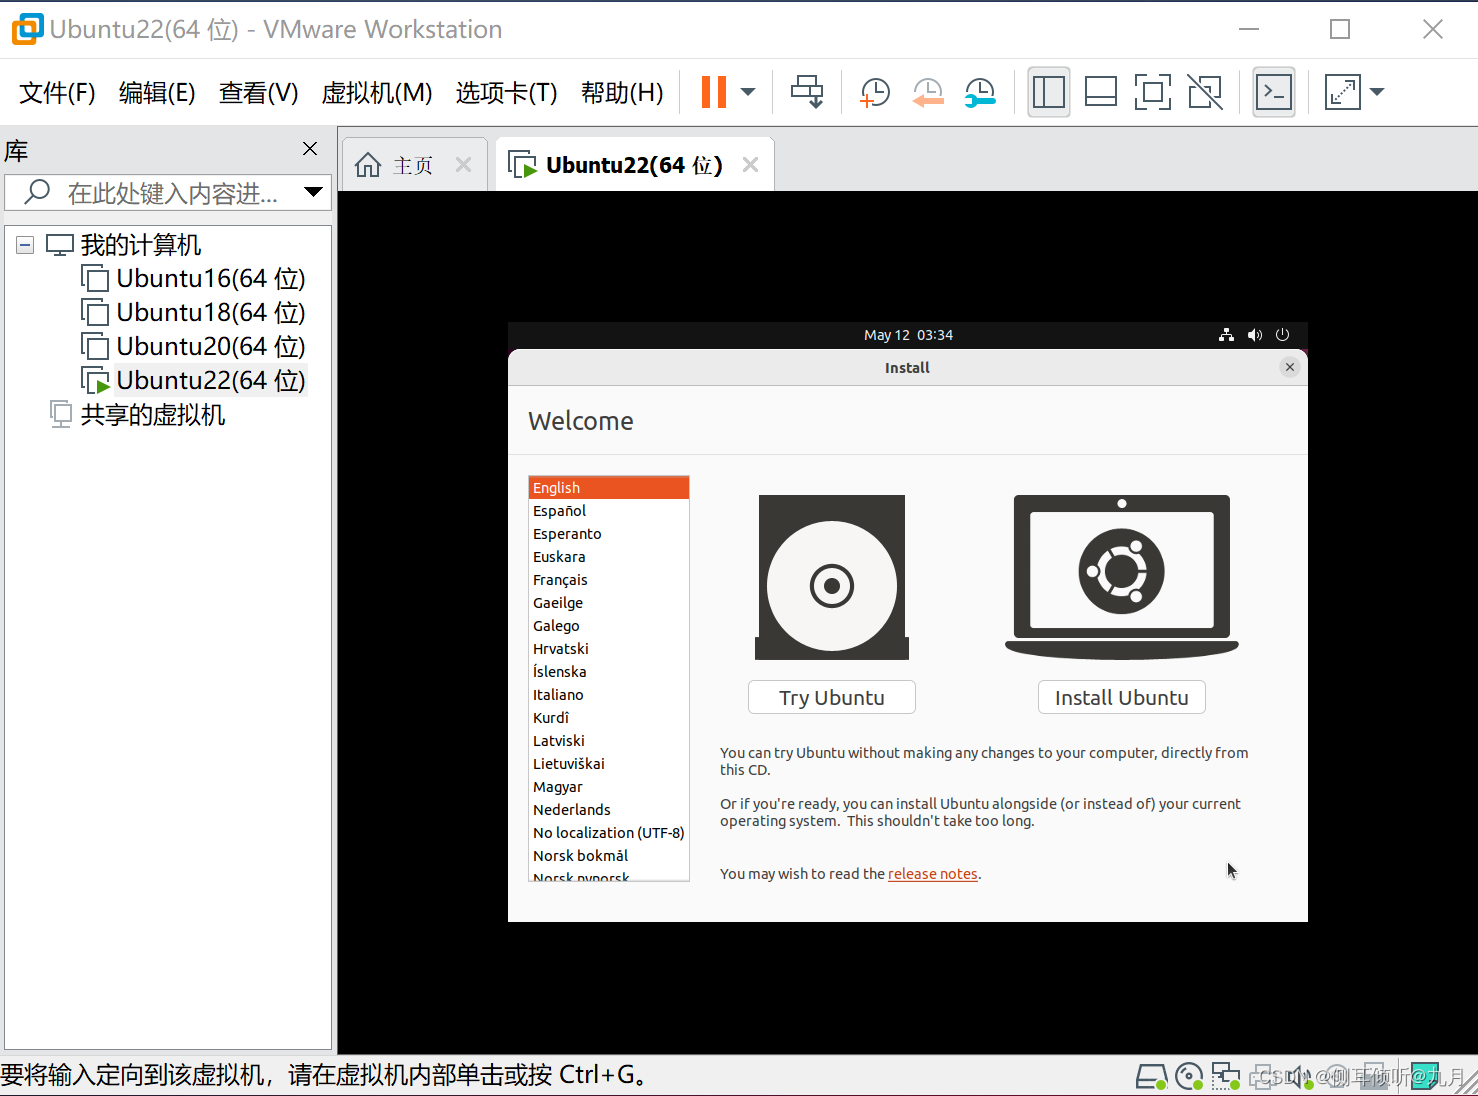Open the May 12 03:34 clock menu
This screenshot has height=1096, width=1478.
click(x=908, y=335)
